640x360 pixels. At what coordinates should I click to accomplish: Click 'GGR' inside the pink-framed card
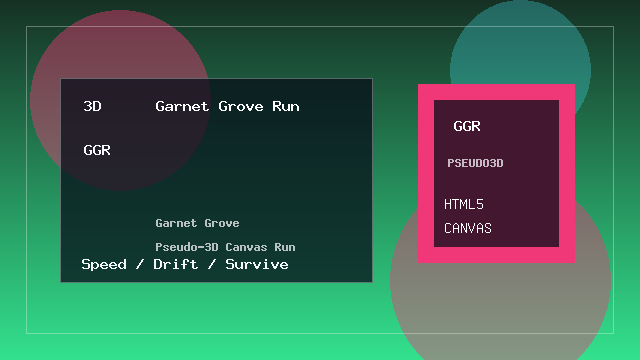pyautogui.click(x=467, y=126)
